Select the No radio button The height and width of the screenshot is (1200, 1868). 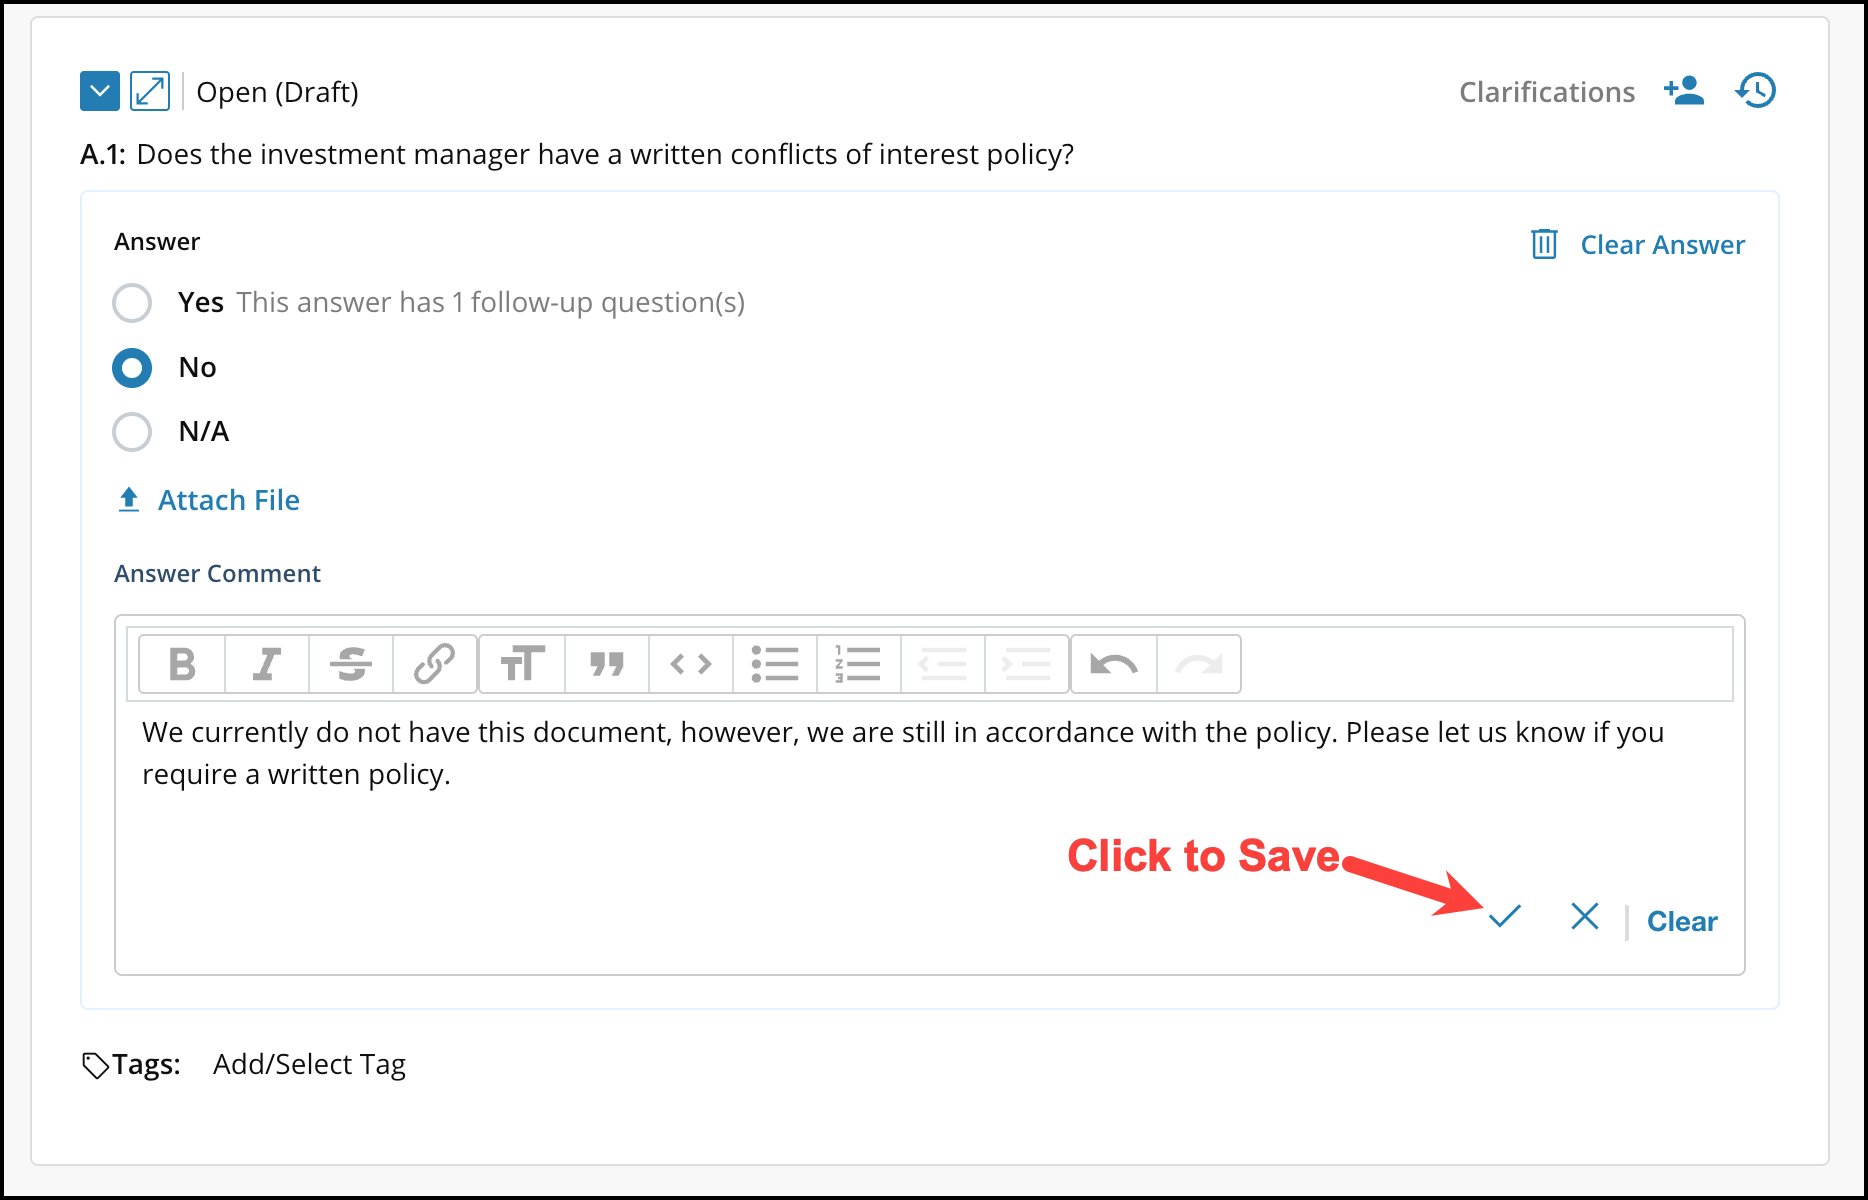(x=132, y=368)
